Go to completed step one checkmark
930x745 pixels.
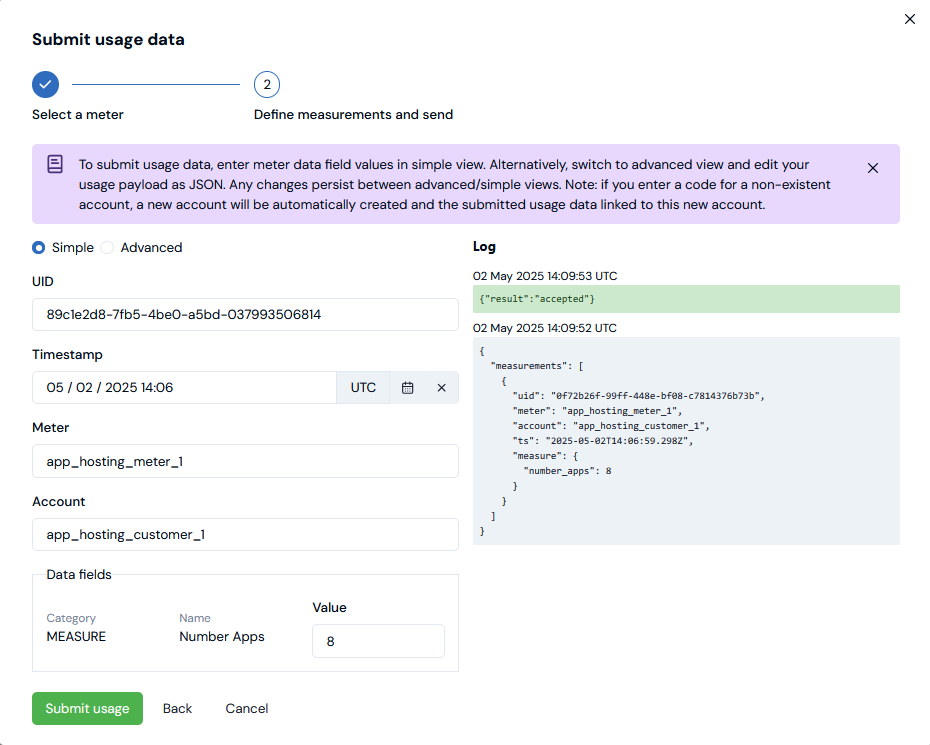tap(45, 84)
